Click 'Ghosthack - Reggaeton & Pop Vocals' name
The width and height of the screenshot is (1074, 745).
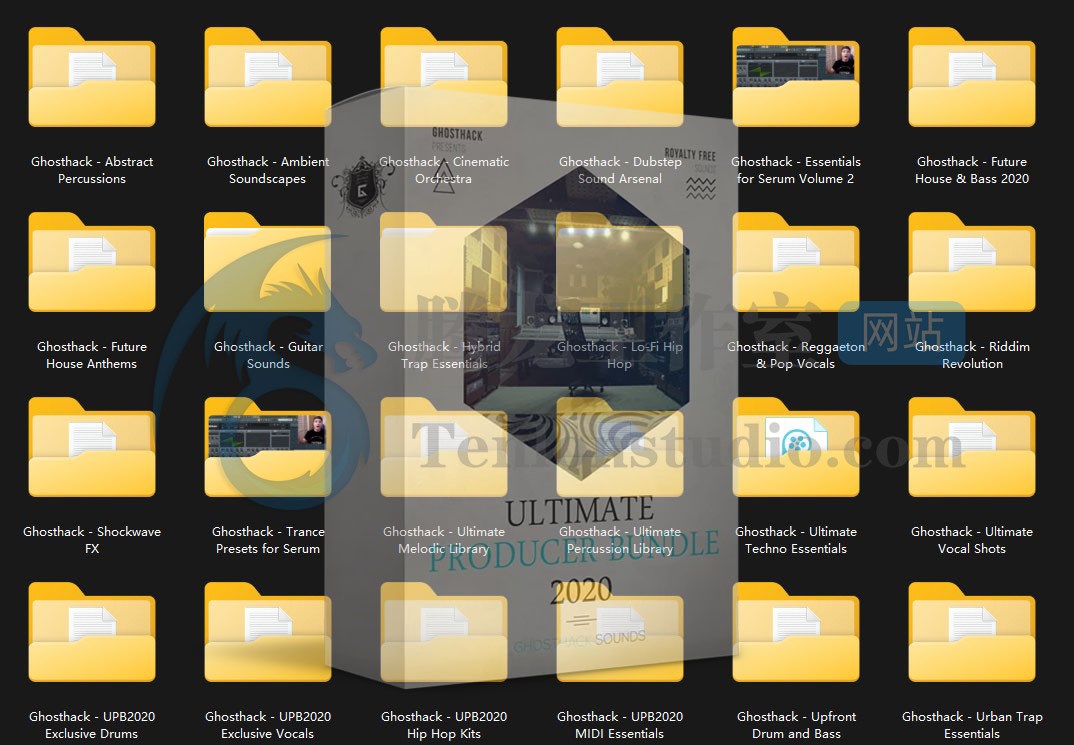pyautogui.click(x=796, y=355)
